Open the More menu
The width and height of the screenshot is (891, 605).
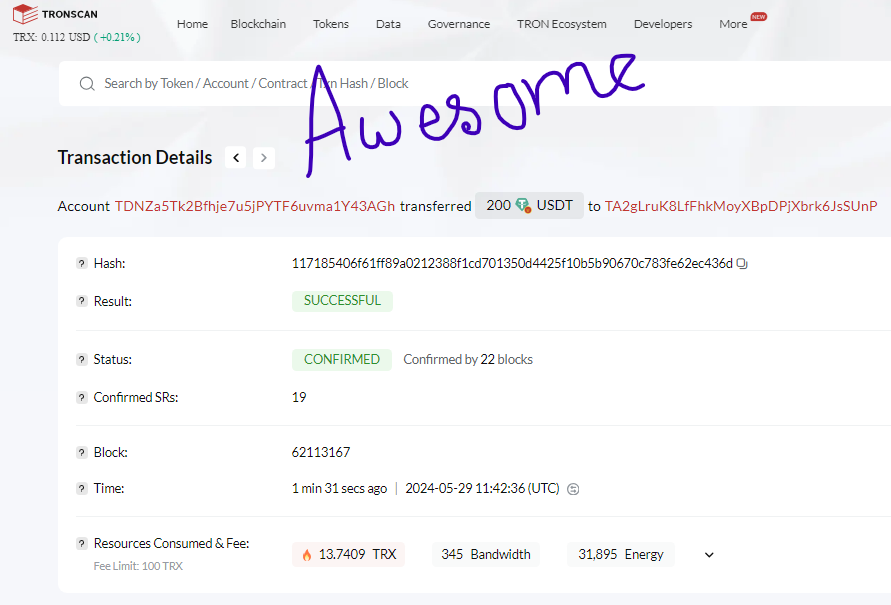[733, 24]
